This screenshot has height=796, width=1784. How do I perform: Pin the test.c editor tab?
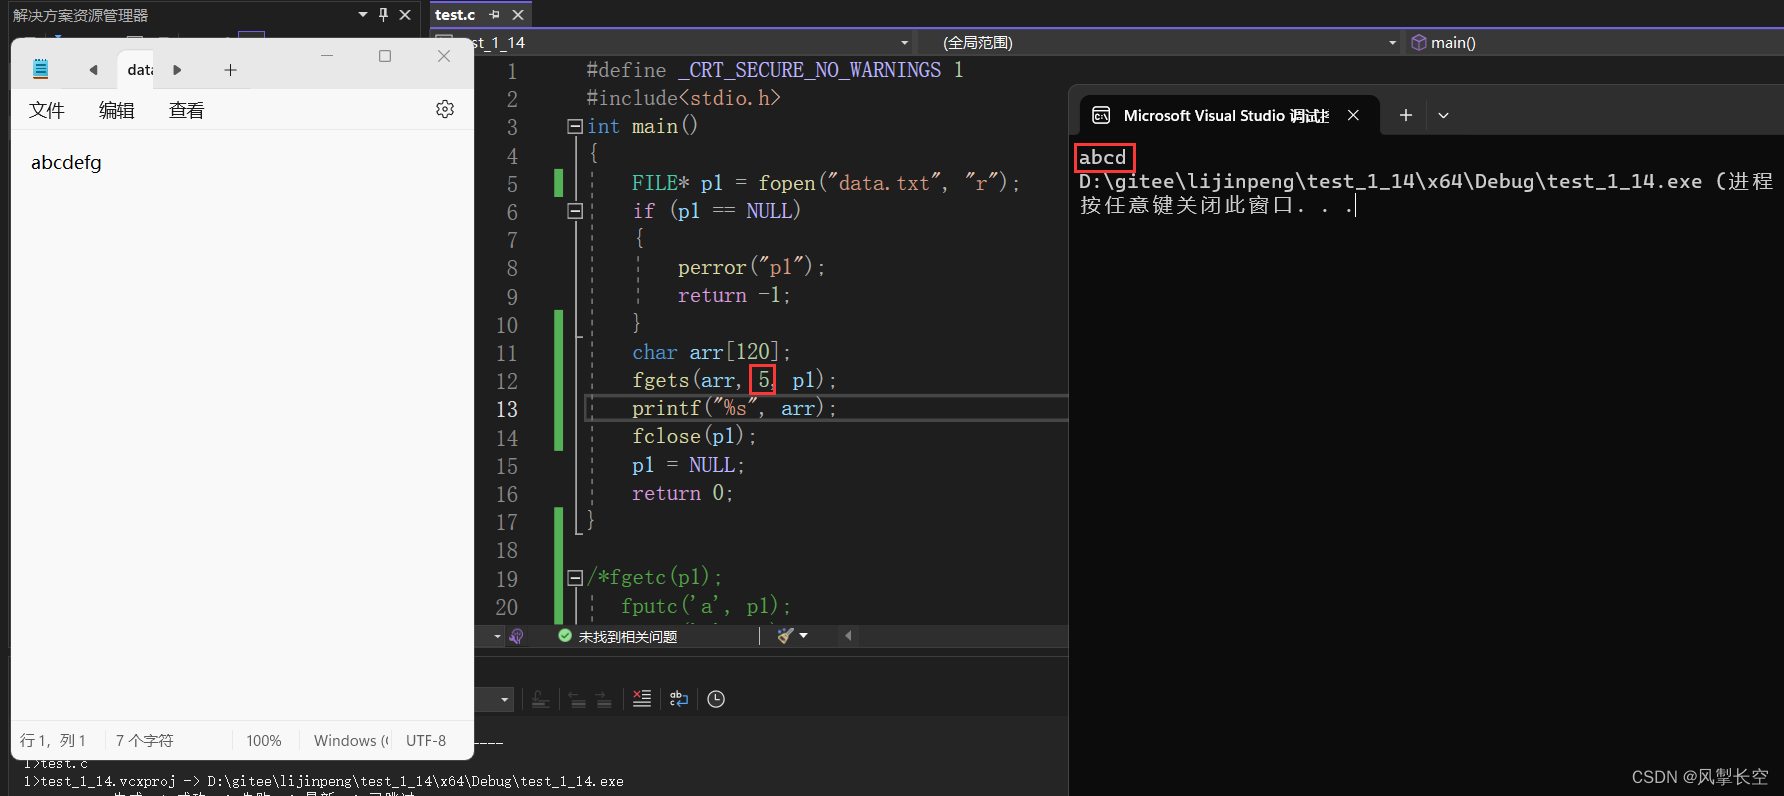pyautogui.click(x=494, y=15)
